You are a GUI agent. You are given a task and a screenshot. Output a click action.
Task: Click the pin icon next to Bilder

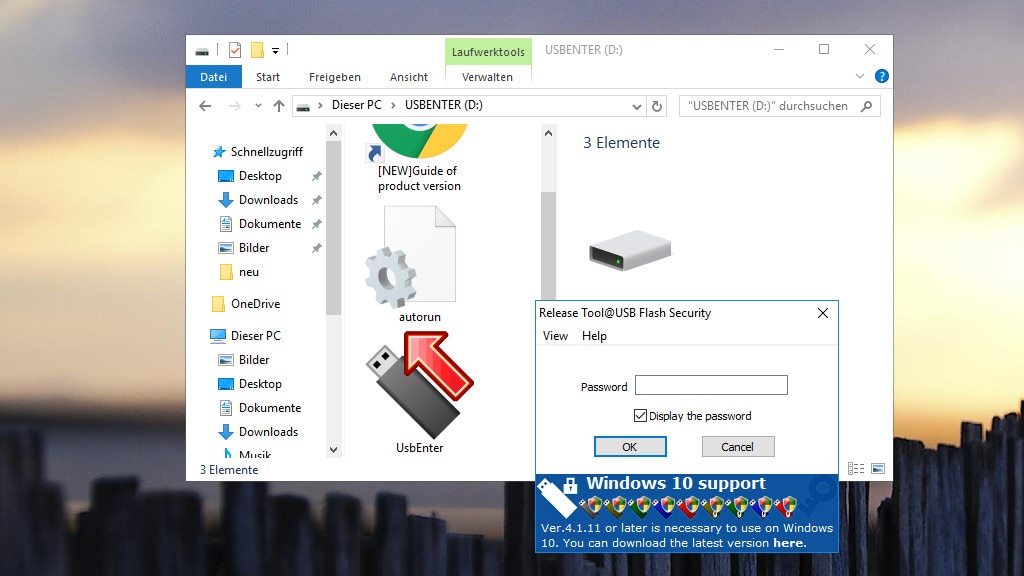pos(317,249)
